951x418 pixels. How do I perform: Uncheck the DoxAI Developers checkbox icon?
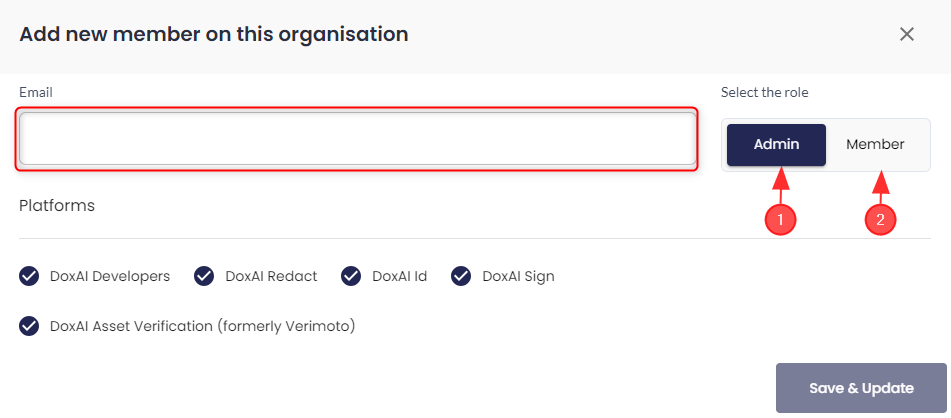point(29,276)
